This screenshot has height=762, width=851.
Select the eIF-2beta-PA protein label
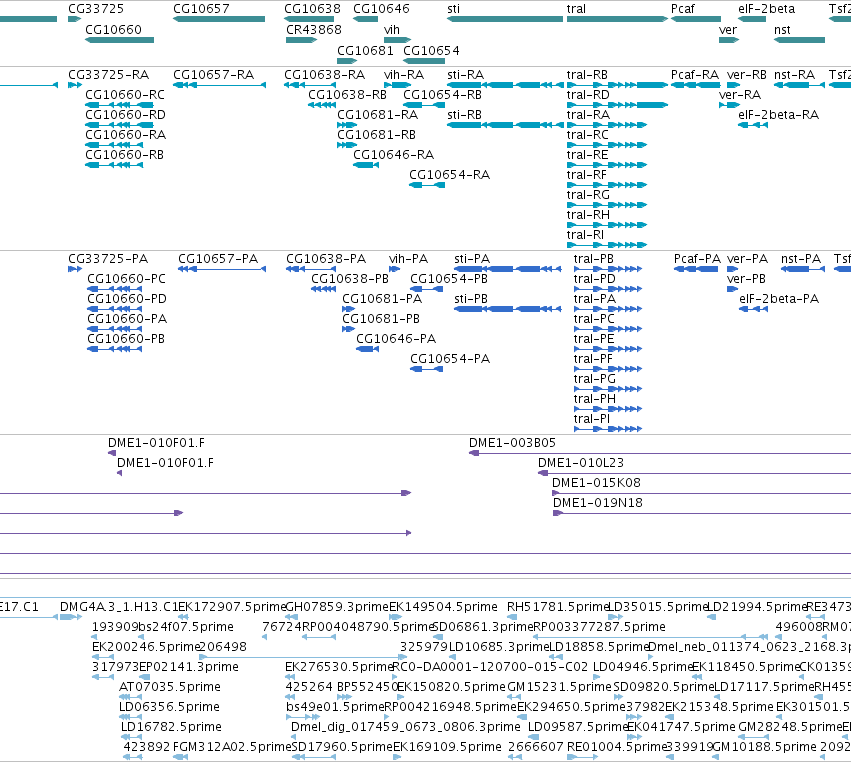tap(779, 299)
